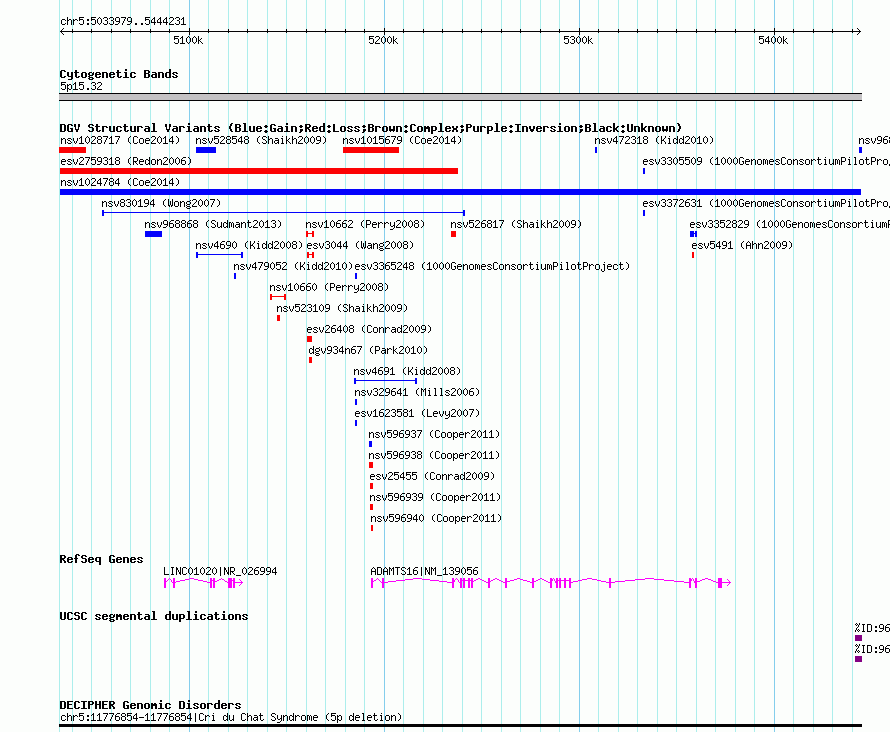
Task: Click the esv3305509 variant label
Action: pos(766,161)
